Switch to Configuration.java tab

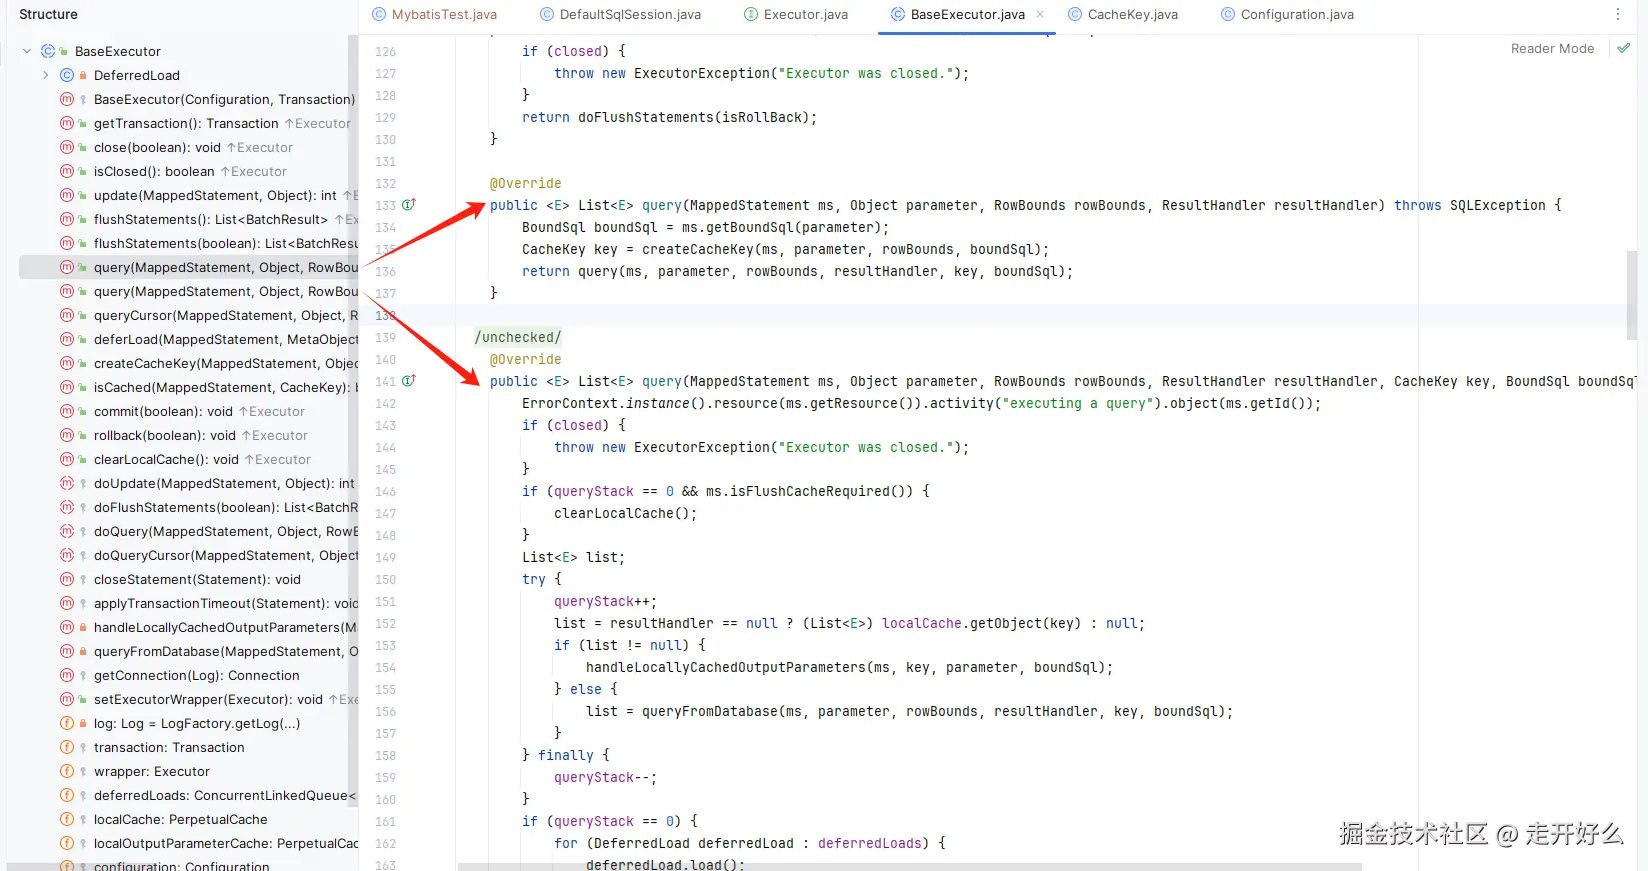click(1287, 14)
